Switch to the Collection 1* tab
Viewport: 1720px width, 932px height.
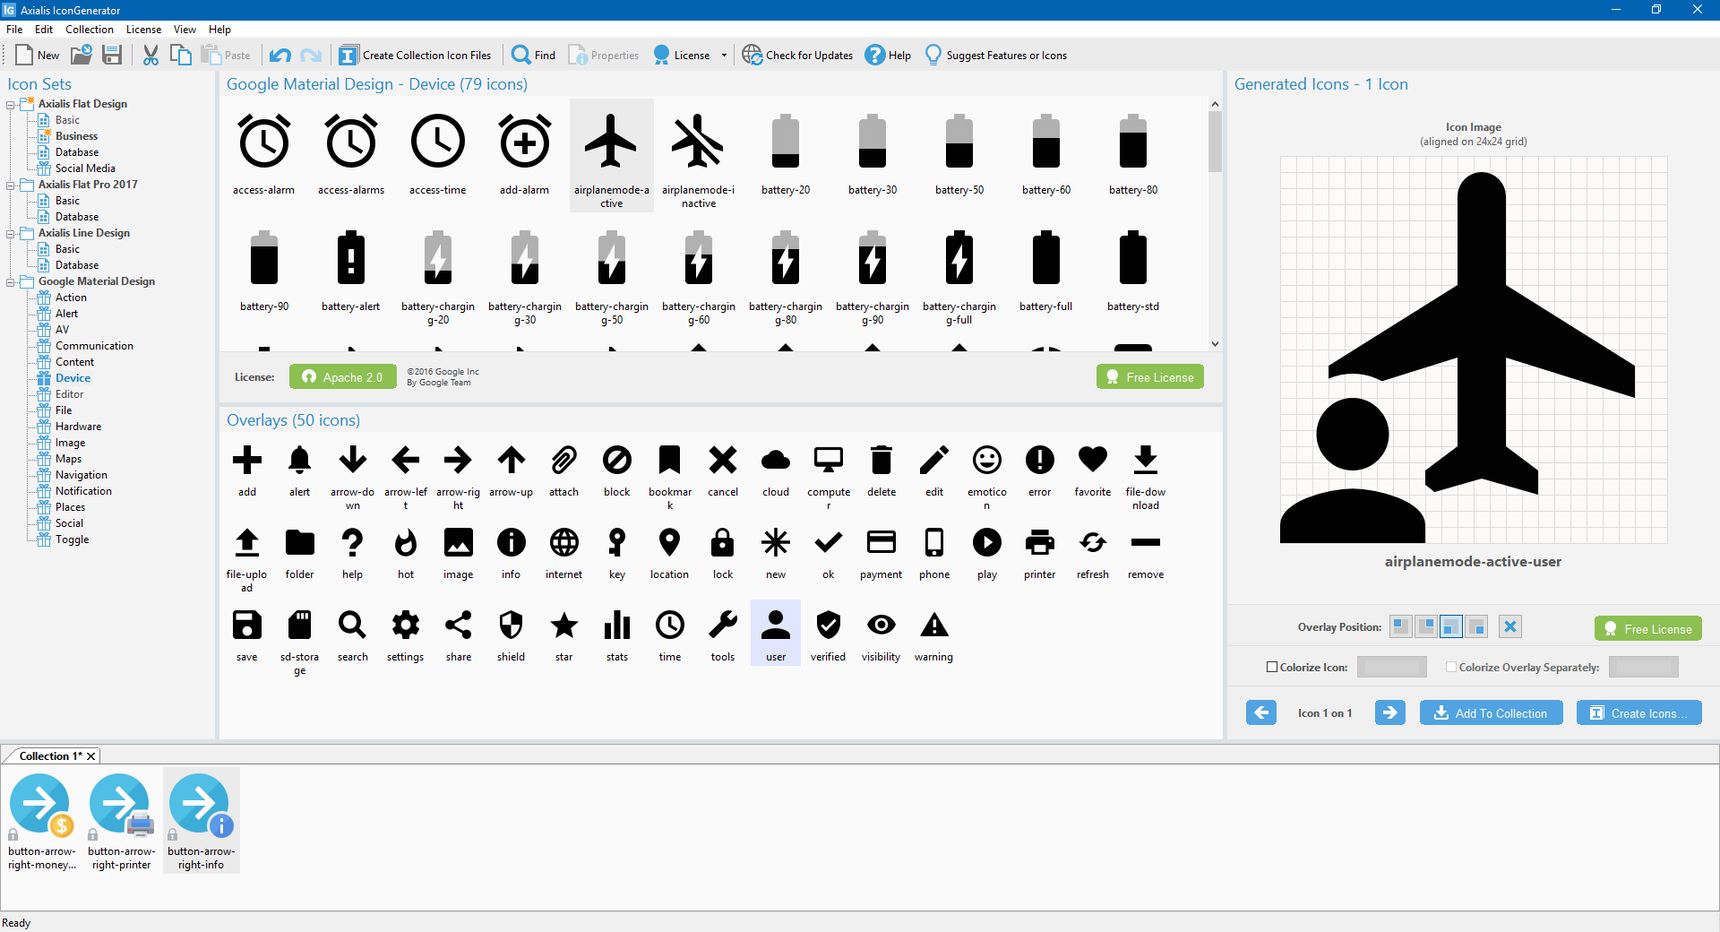click(x=50, y=756)
